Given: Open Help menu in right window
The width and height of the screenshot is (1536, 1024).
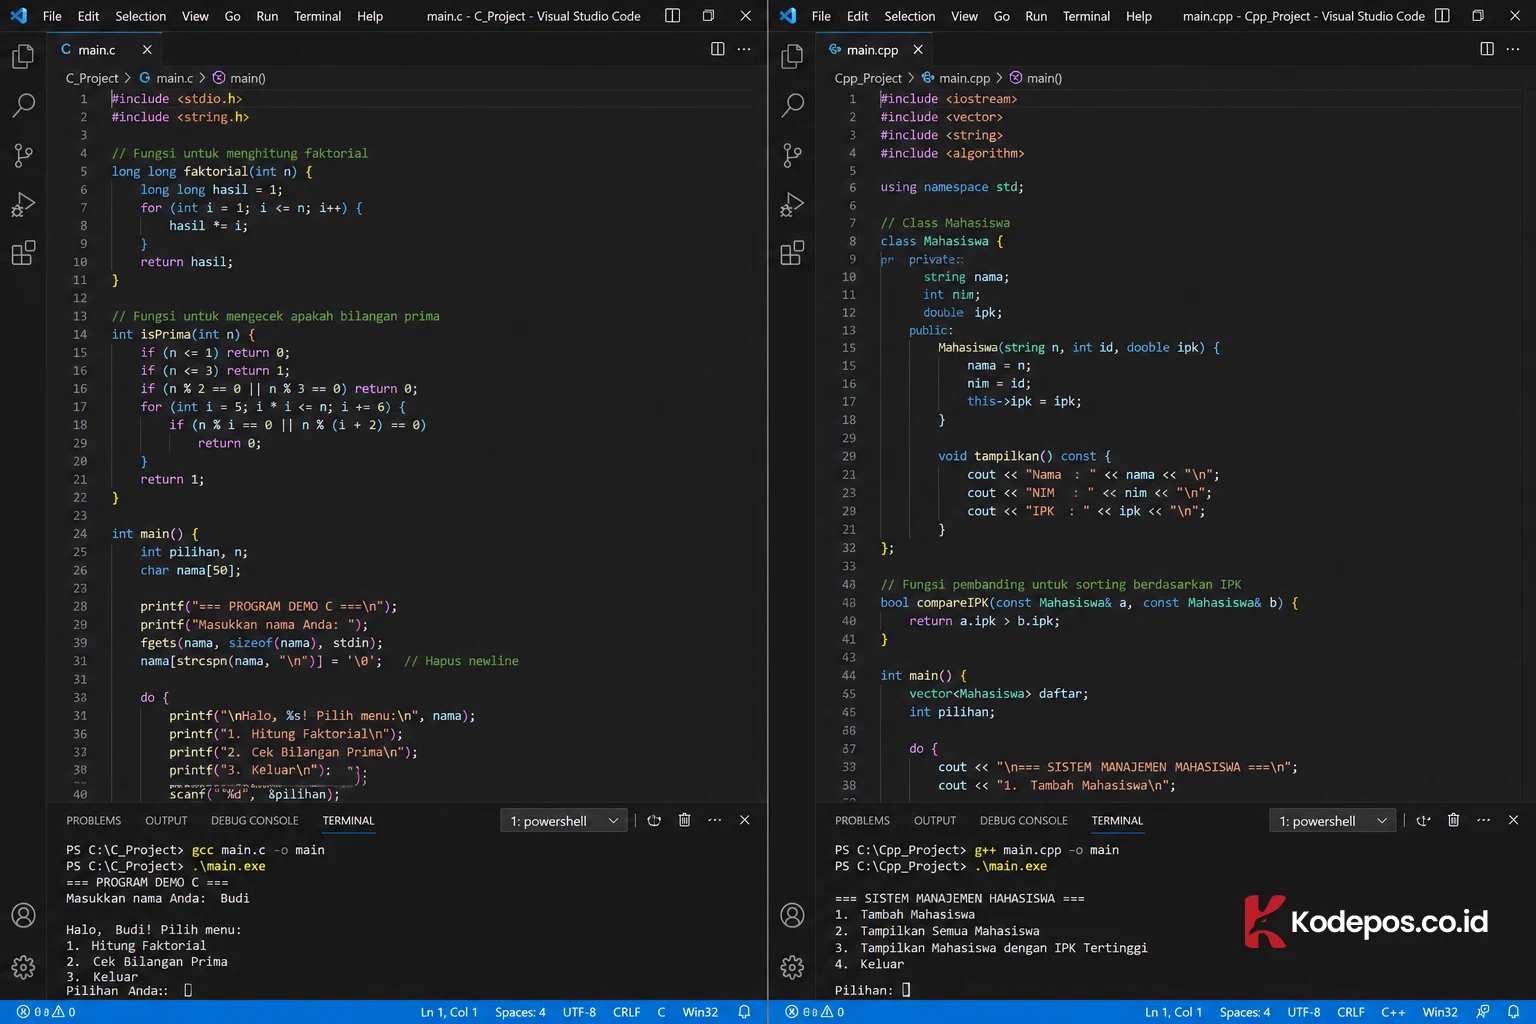Looking at the screenshot, I should [1139, 16].
